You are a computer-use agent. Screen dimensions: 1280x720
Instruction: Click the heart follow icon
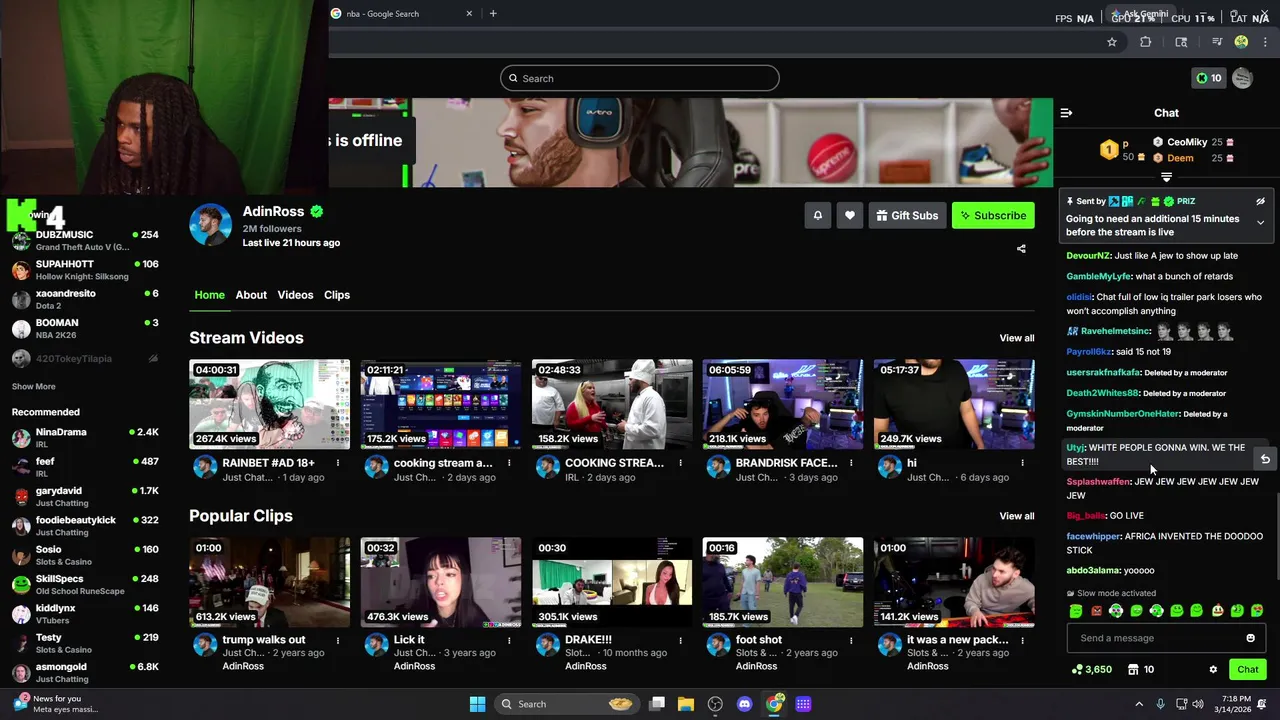click(x=849, y=215)
